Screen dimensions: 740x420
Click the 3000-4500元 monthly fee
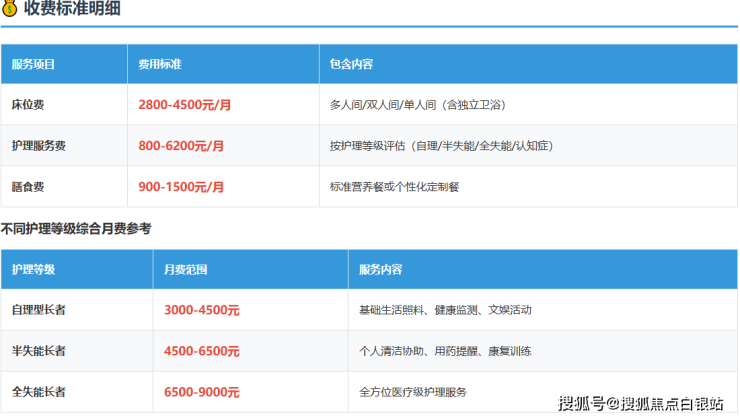coord(202,310)
